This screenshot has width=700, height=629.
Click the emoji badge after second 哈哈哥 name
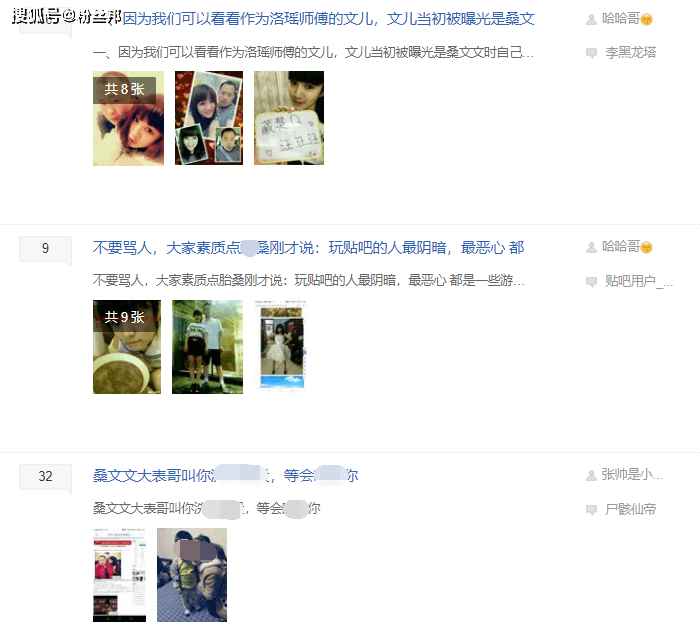click(646, 247)
